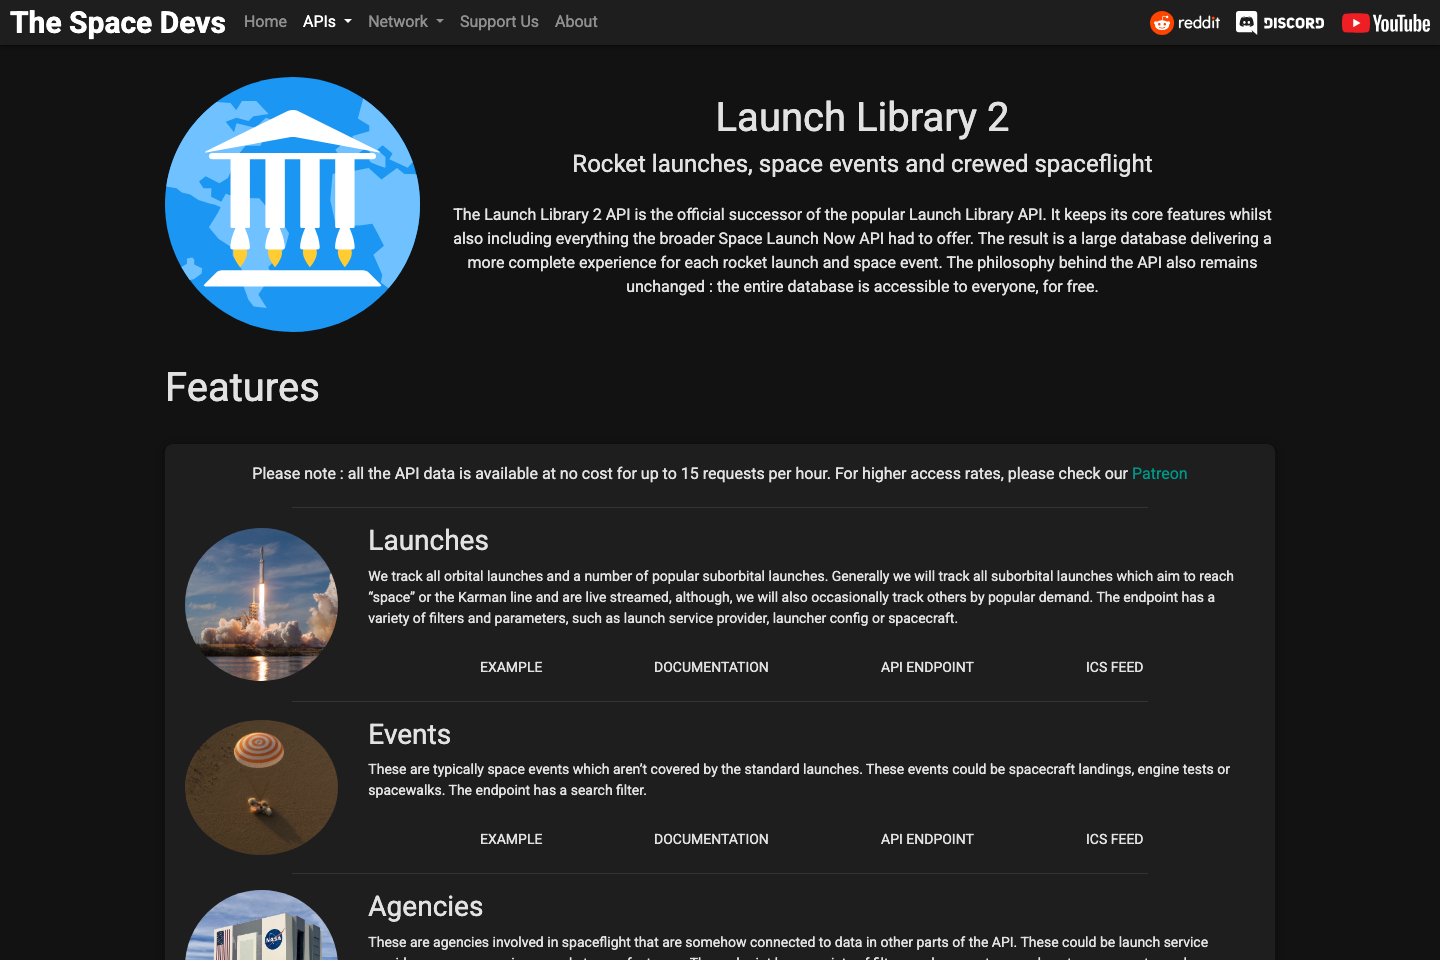Open the Launches EXAMPLE link

[x=511, y=667]
